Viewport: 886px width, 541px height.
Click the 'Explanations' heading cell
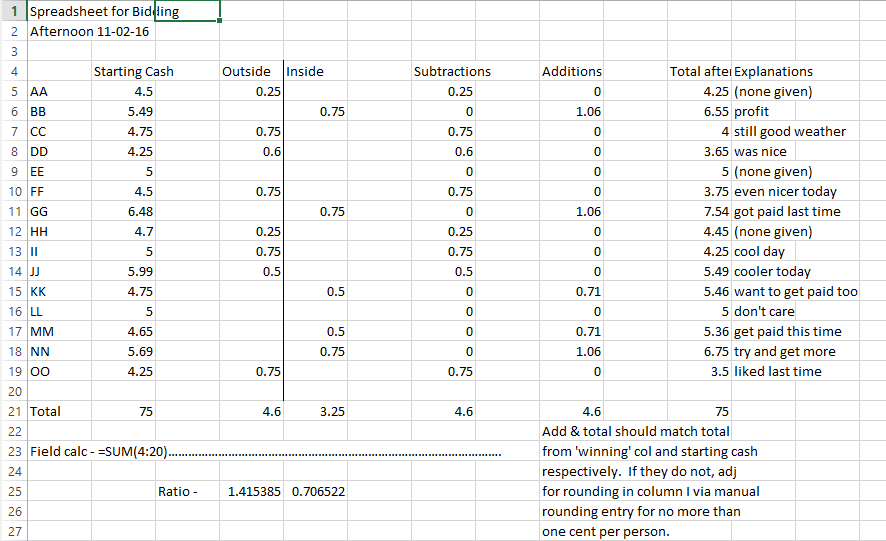773,72
